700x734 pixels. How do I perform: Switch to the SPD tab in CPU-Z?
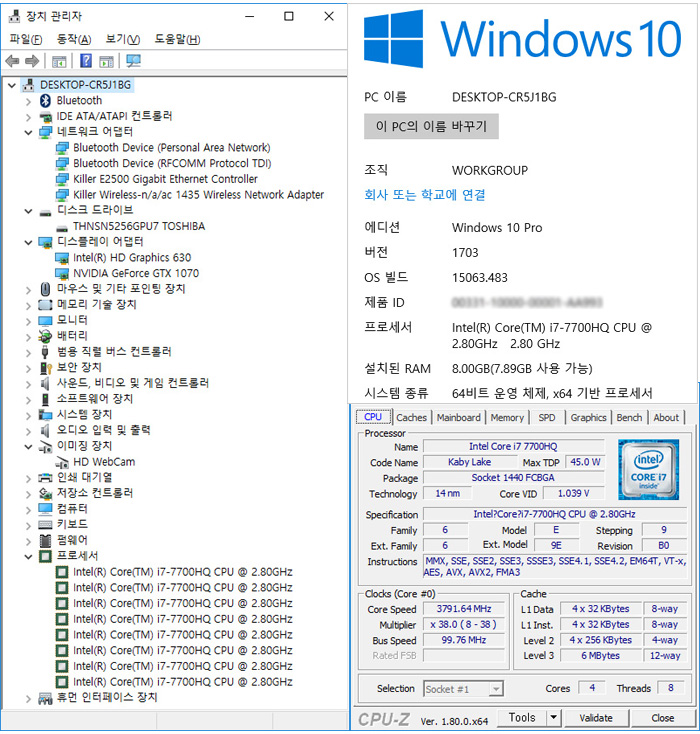pyautogui.click(x=546, y=417)
